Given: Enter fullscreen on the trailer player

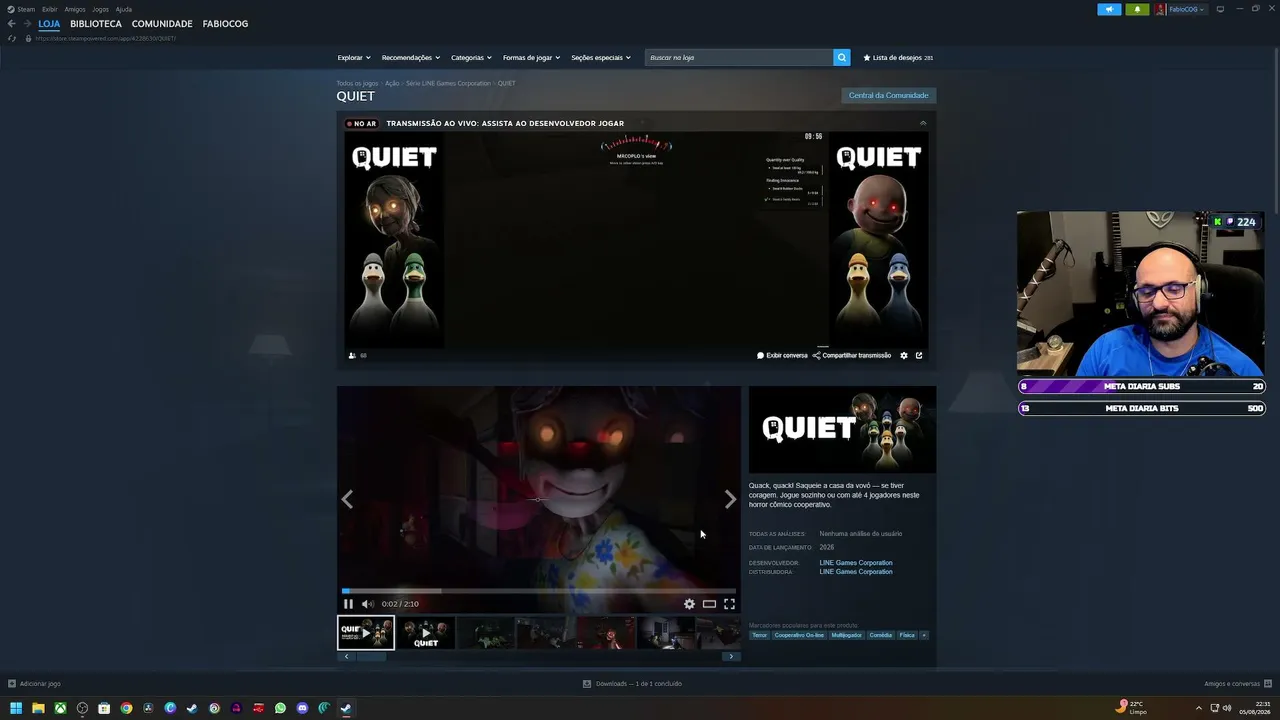Looking at the screenshot, I should pyautogui.click(x=729, y=604).
